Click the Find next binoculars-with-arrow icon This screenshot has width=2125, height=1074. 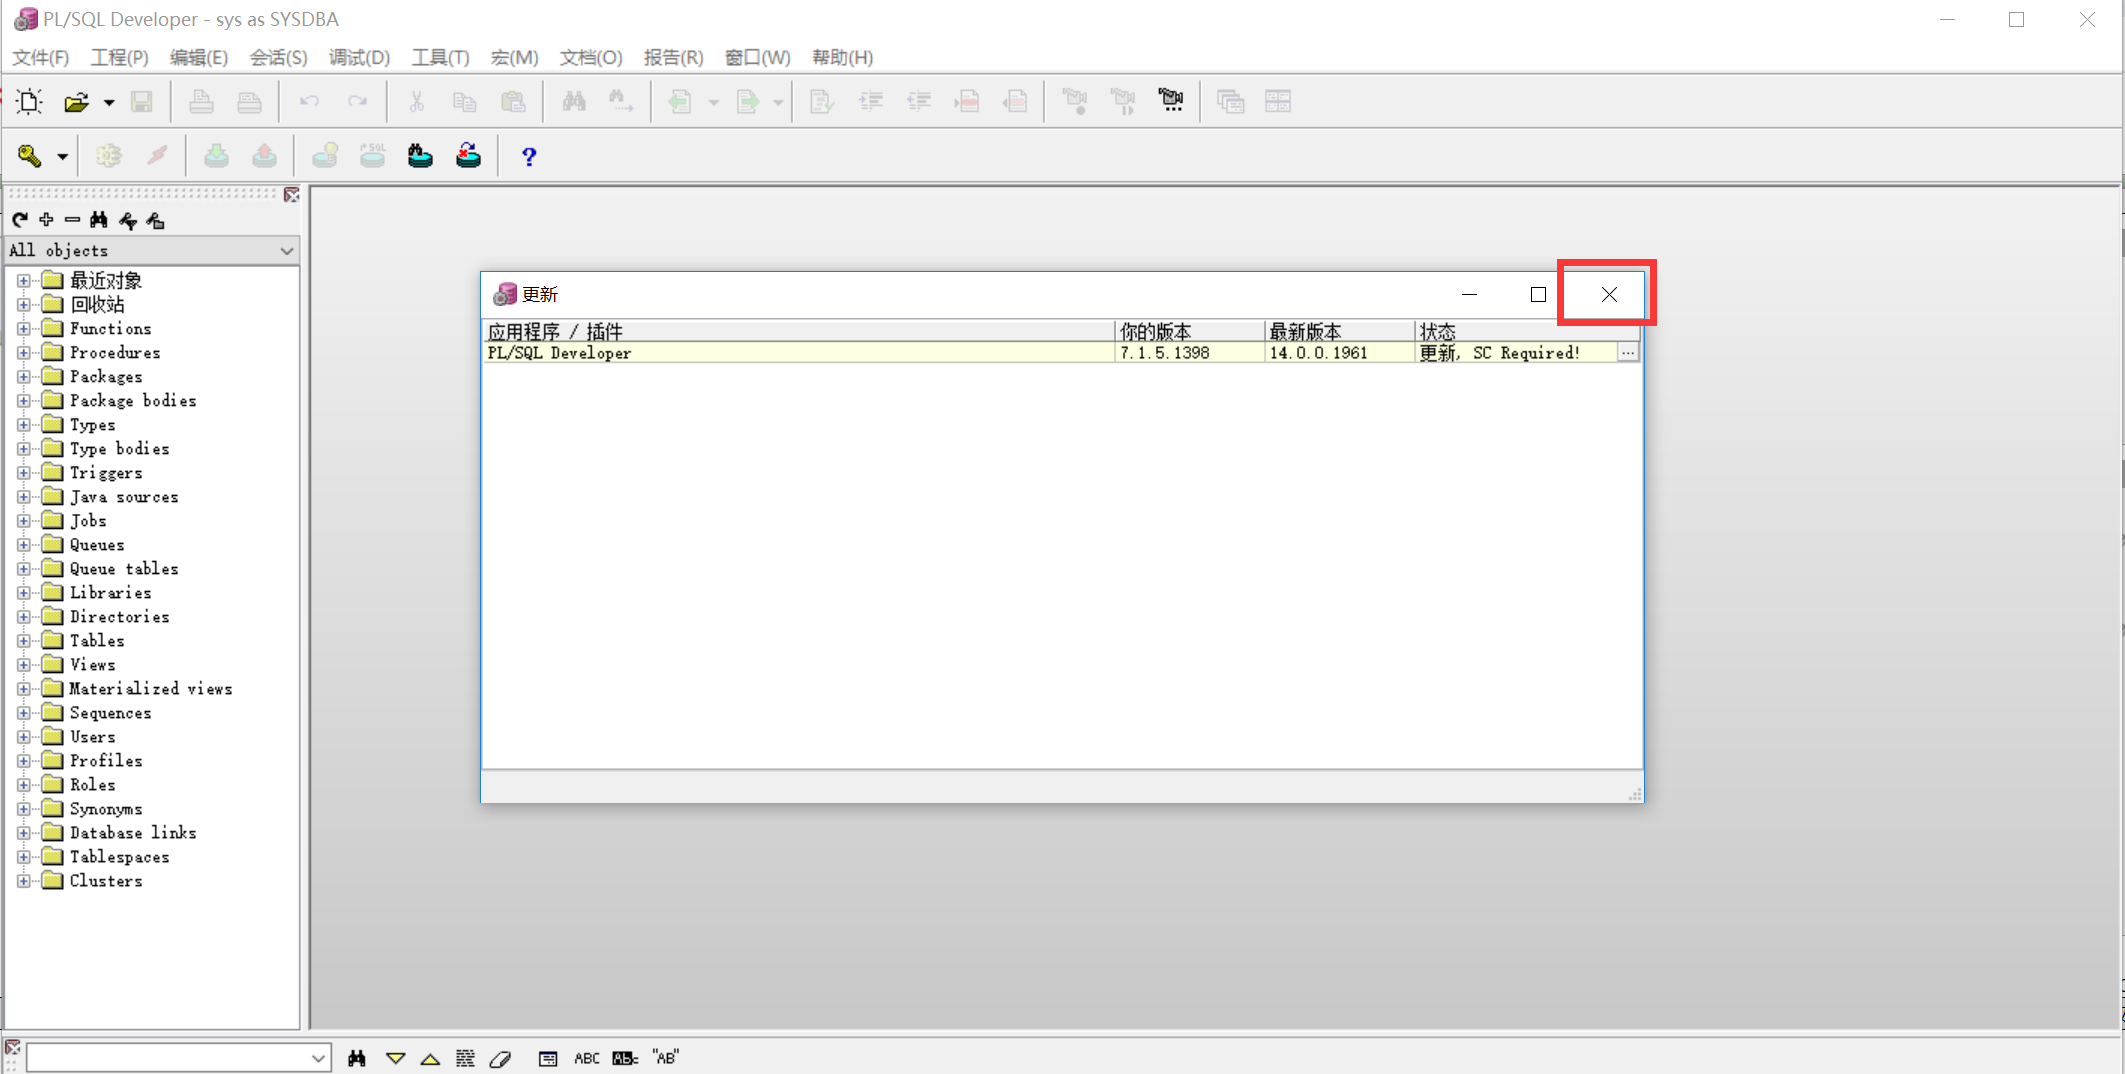(x=621, y=101)
